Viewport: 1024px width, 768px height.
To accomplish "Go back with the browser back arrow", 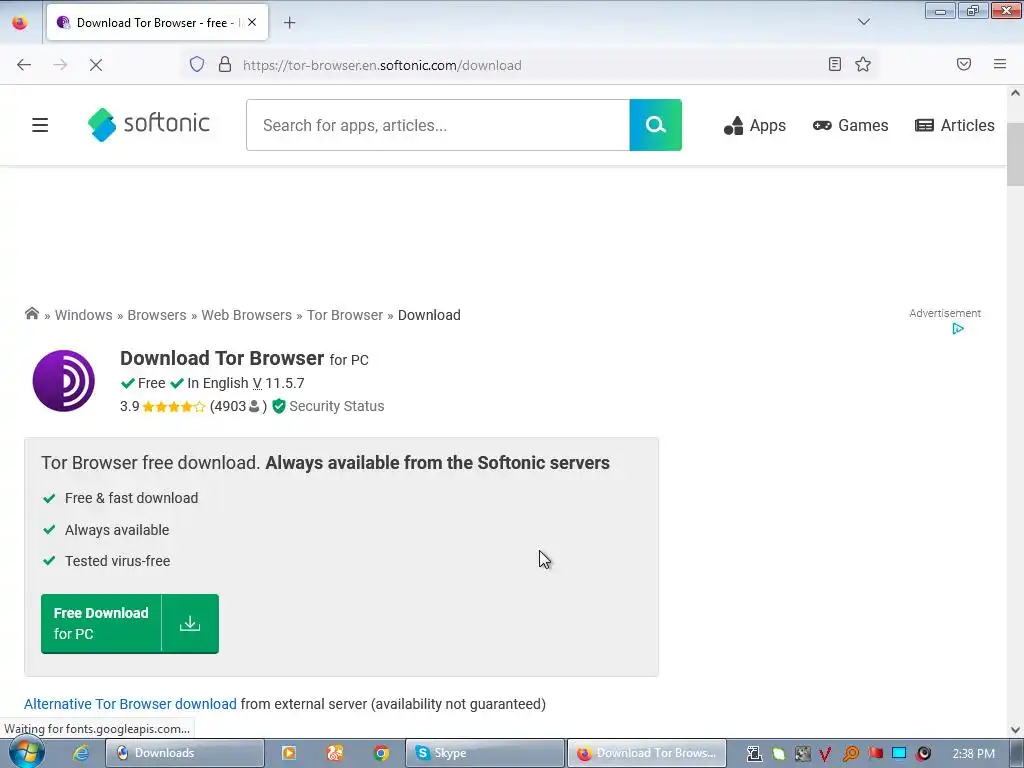I will [x=24, y=65].
